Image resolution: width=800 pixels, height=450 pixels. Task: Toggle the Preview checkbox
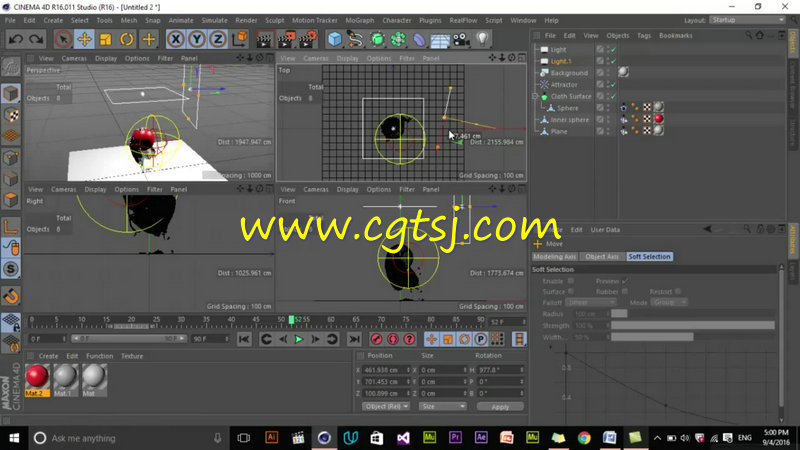(624, 281)
